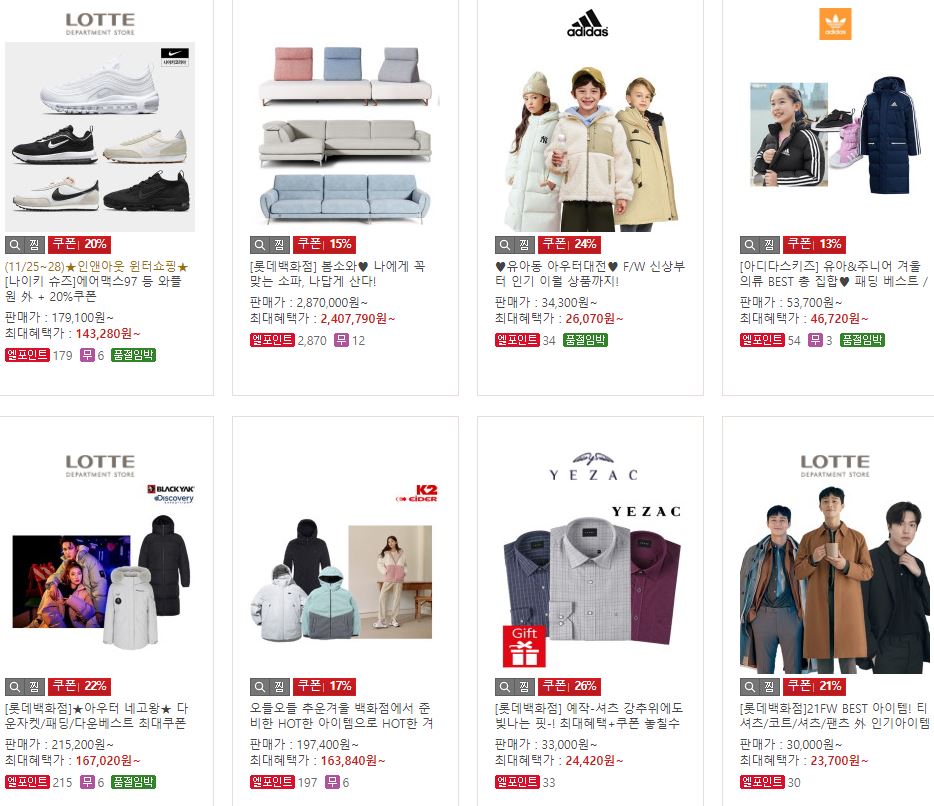This screenshot has height=806, width=934.
Task: Open the 봄소와 sofa title link
Action: point(337,273)
